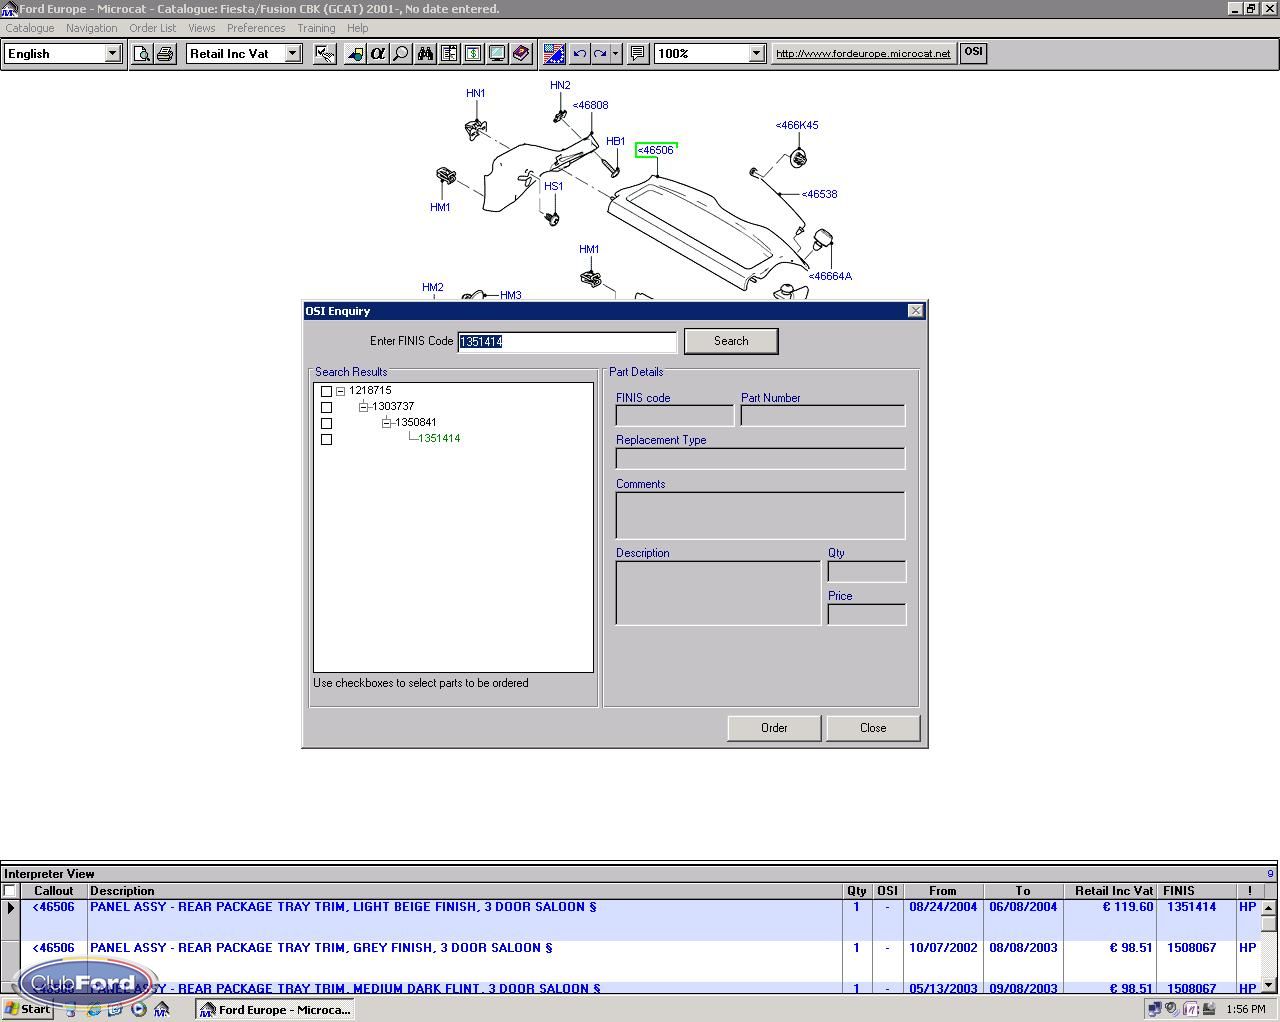Click the OSI toolbar button
Image resolution: width=1280 pixels, height=1022 pixels.
(x=973, y=53)
